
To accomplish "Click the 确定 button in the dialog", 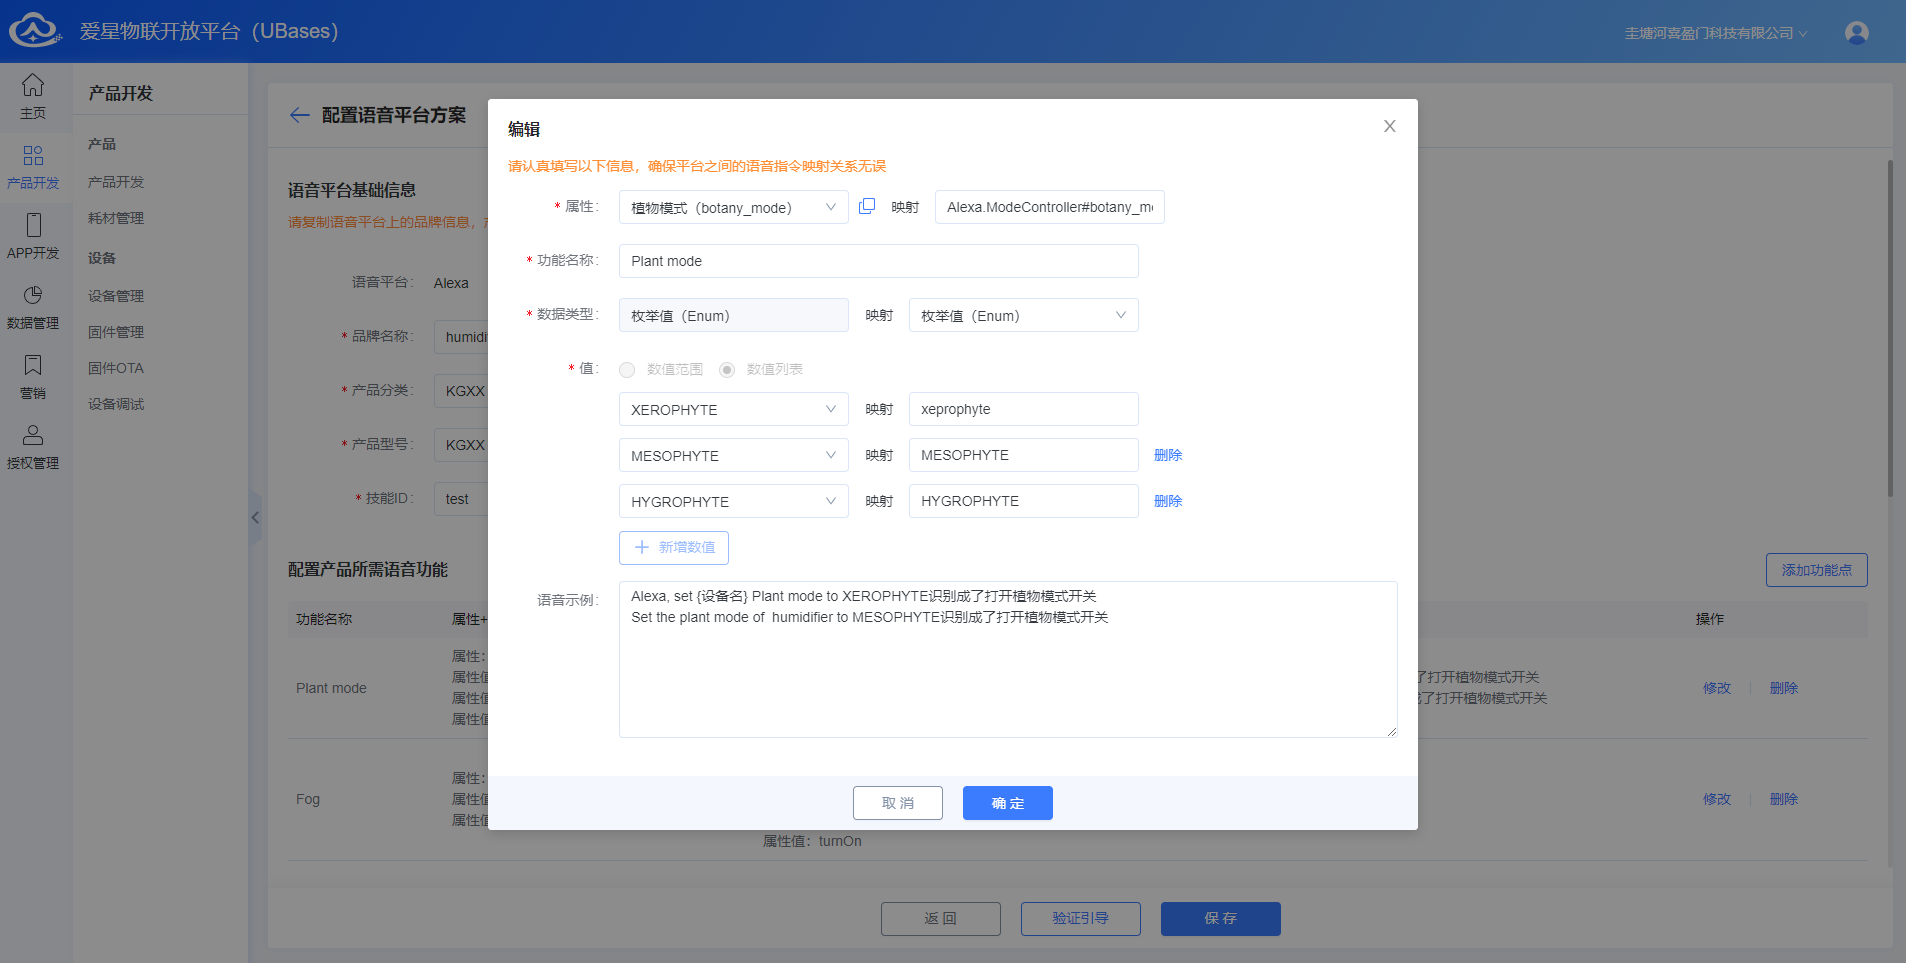I will point(1007,803).
